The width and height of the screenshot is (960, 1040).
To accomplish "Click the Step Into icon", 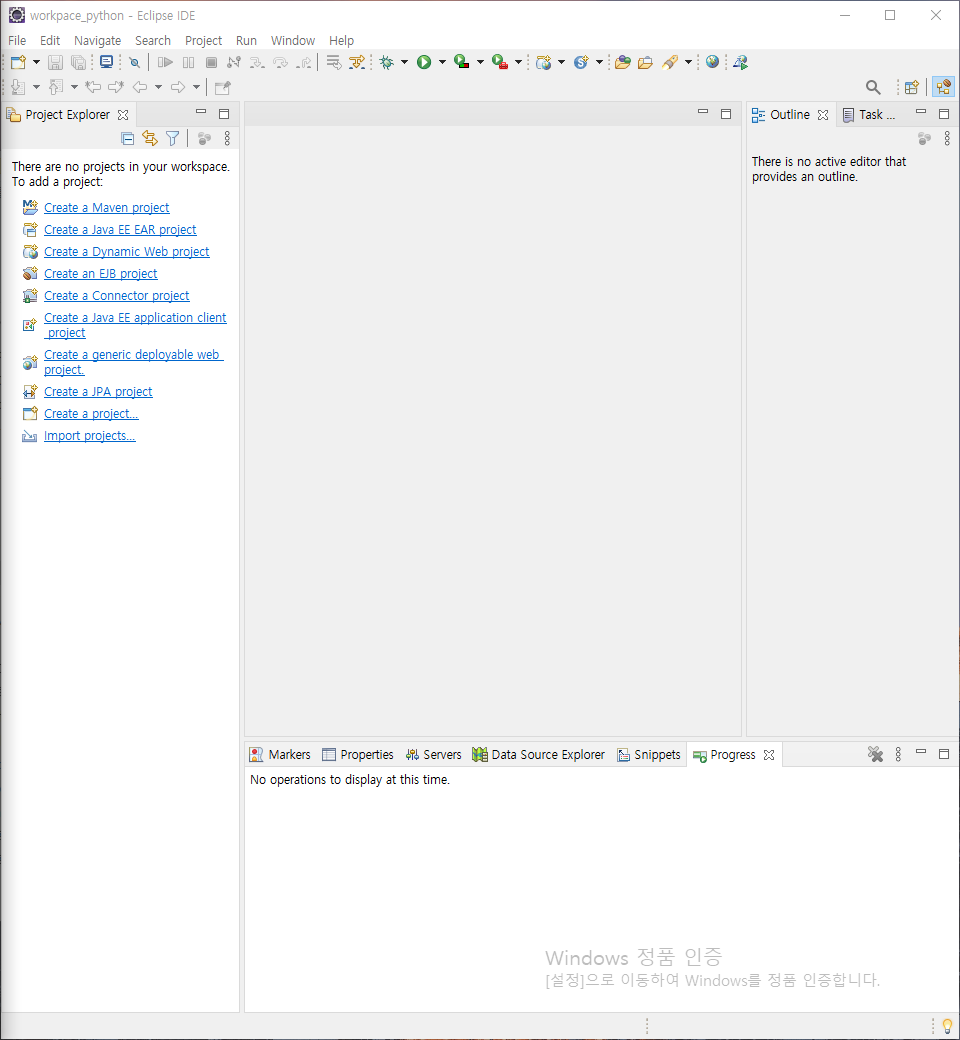I will (x=257, y=62).
